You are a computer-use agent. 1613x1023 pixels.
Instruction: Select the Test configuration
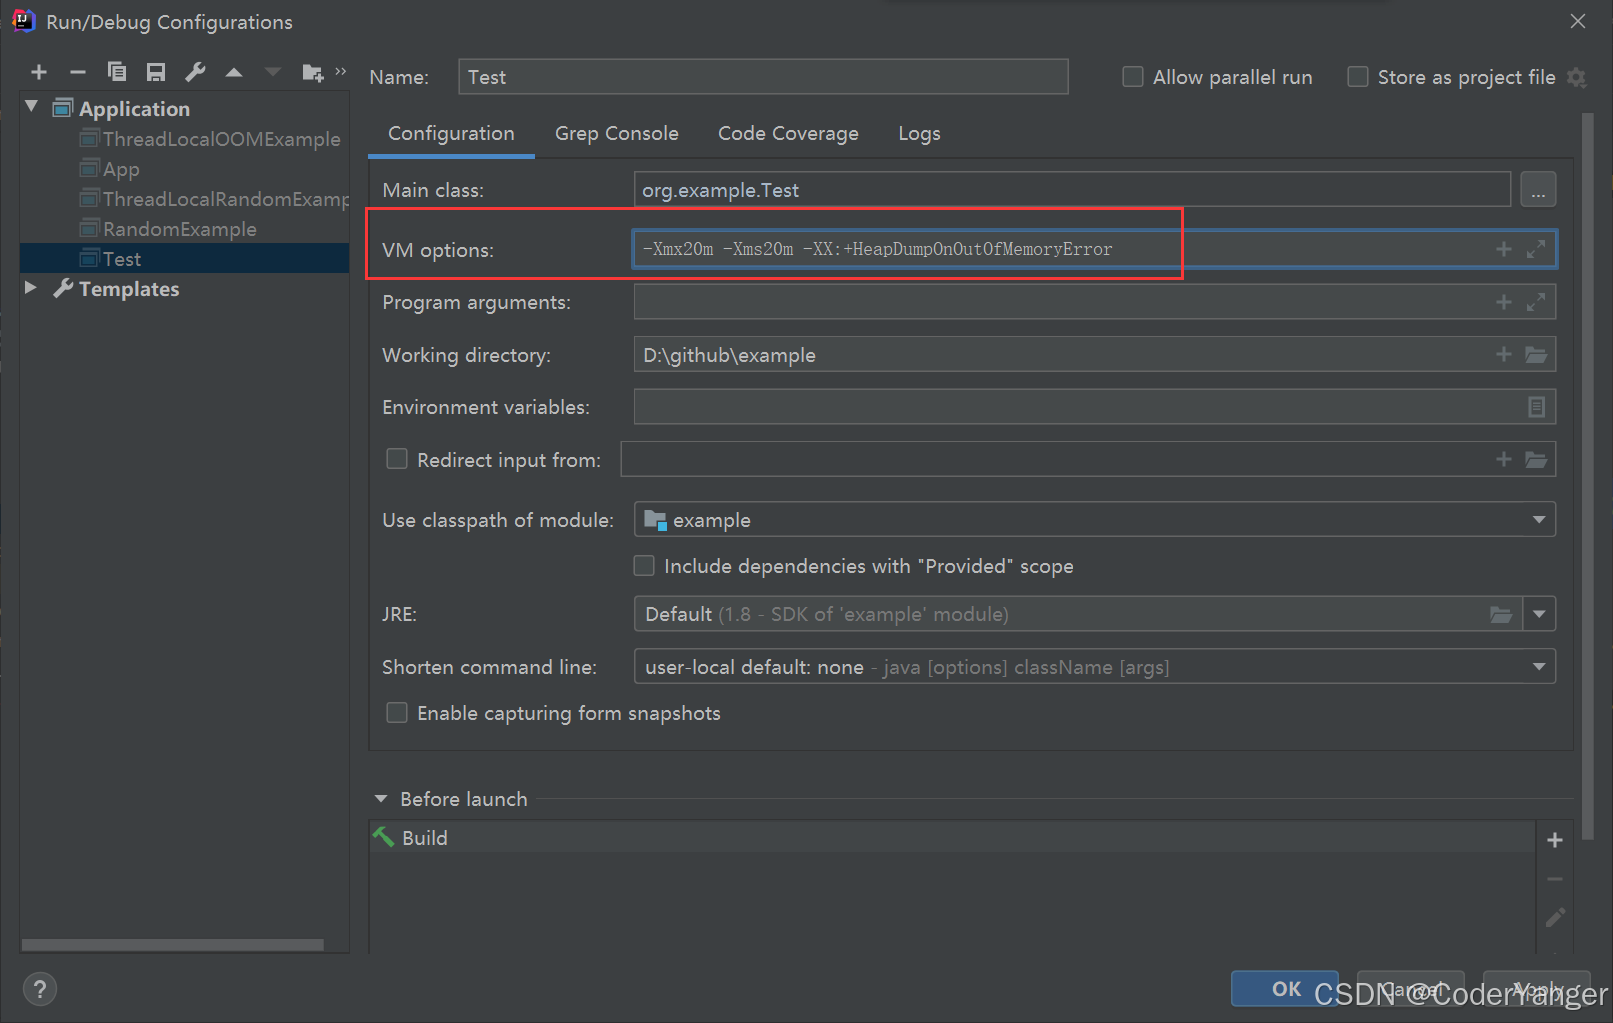coord(184,259)
